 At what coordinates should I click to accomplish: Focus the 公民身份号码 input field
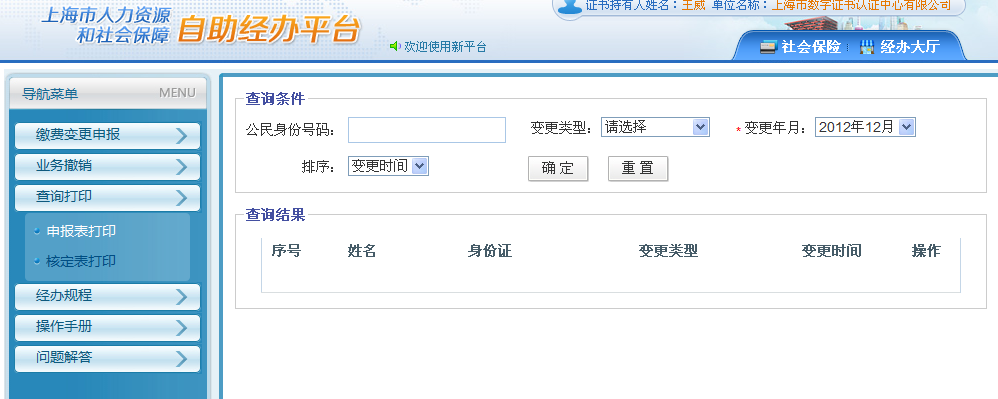pos(427,130)
